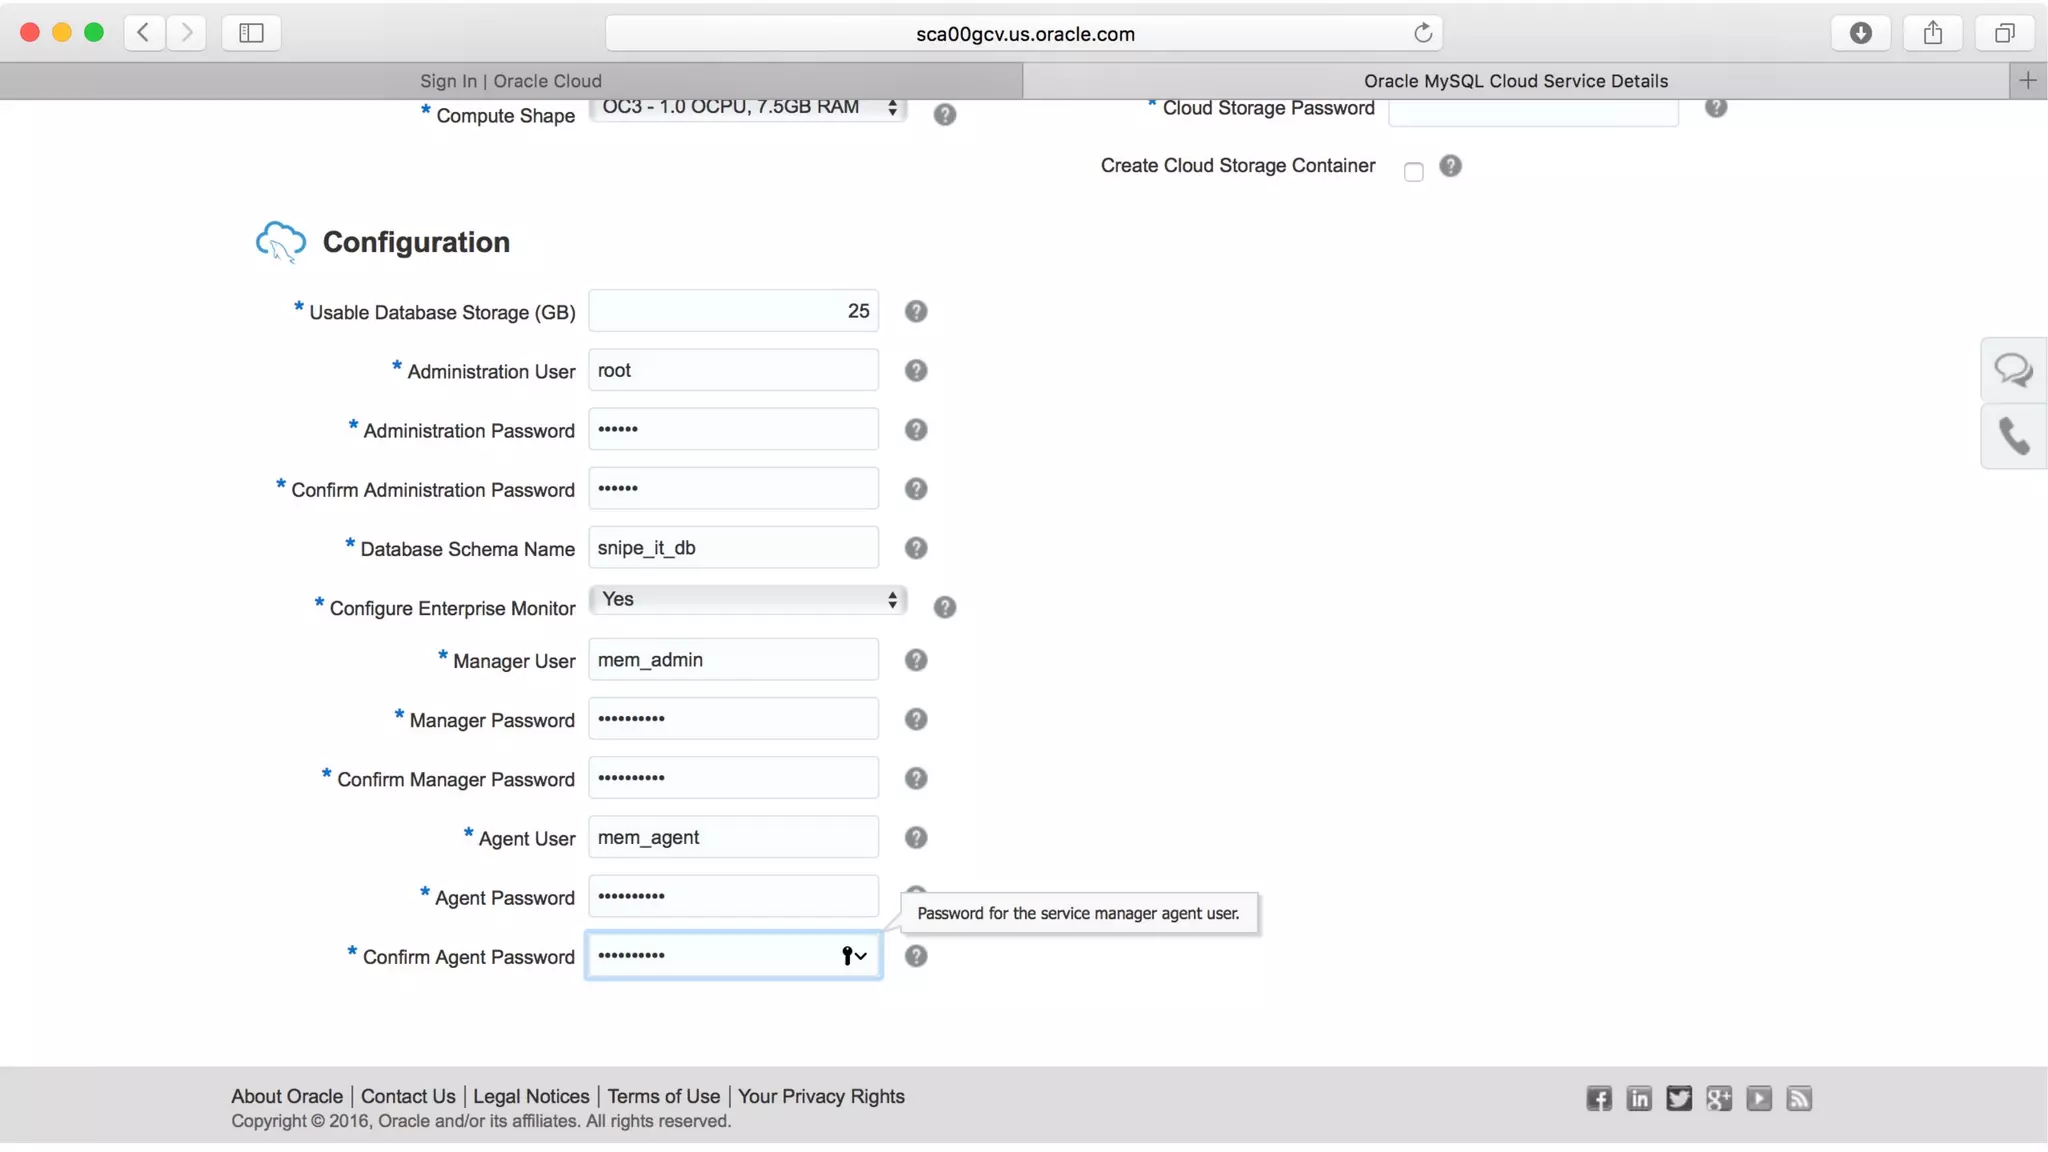Viewport: 2048px width, 1152px height.
Task: Click the Twitter icon in footer
Action: pos(1678,1099)
